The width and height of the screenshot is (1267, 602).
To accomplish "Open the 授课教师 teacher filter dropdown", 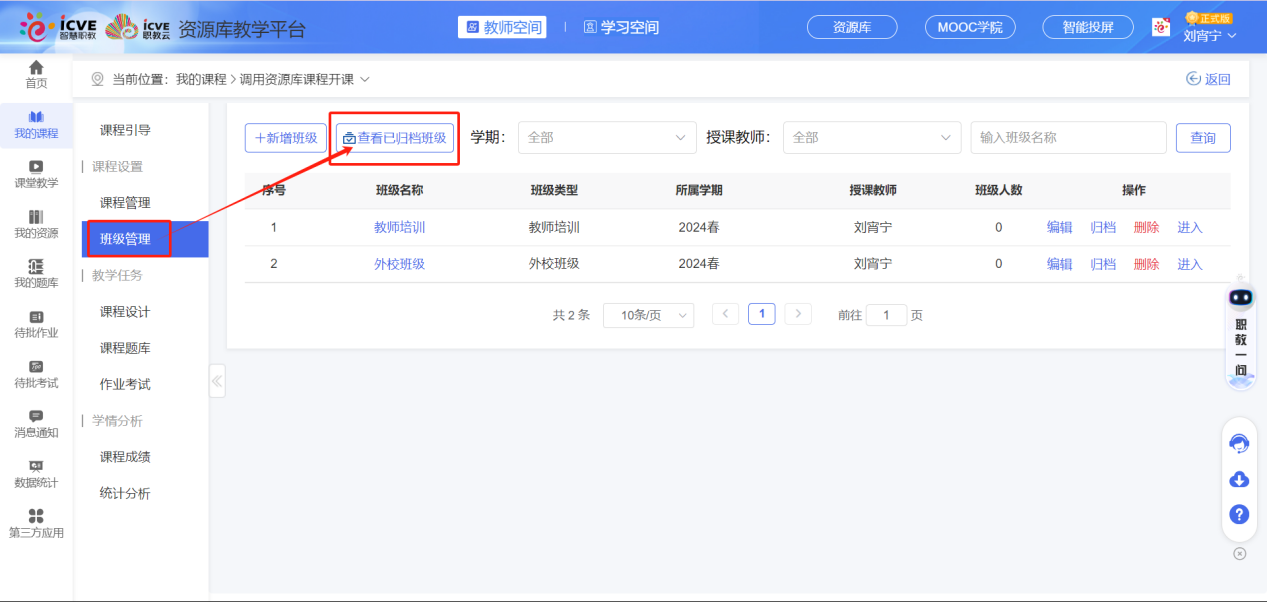I will click(x=871, y=137).
